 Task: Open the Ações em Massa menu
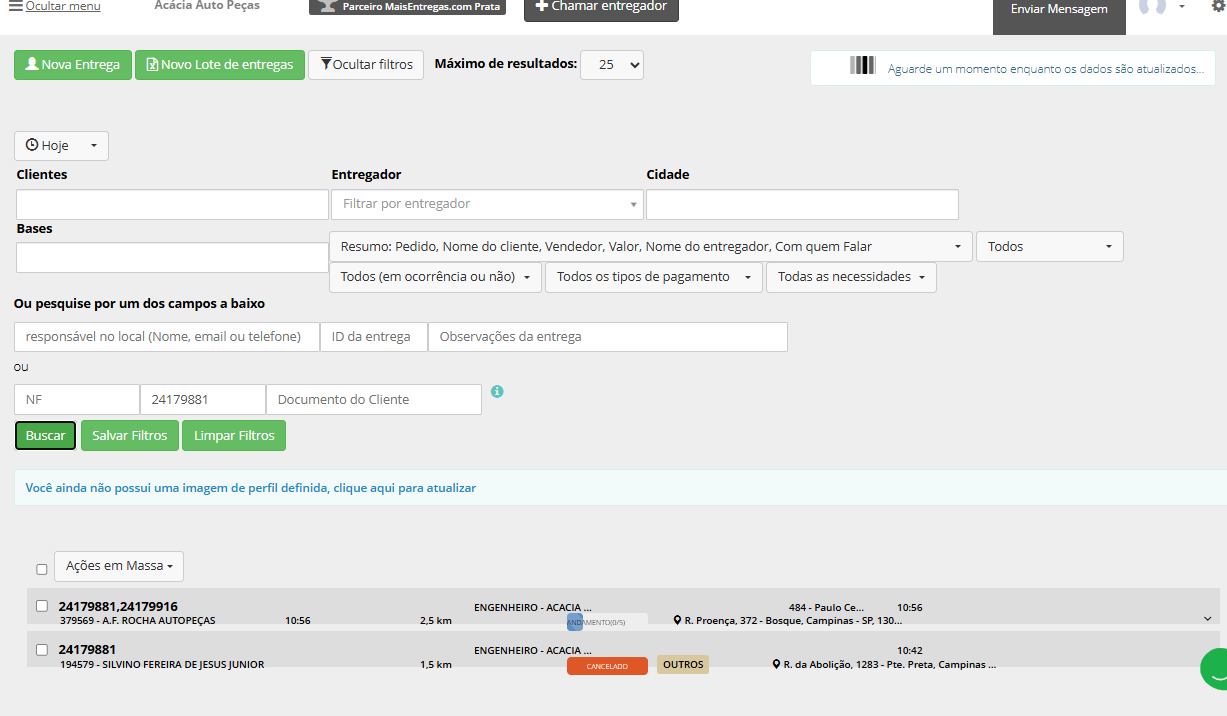[119, 566]
